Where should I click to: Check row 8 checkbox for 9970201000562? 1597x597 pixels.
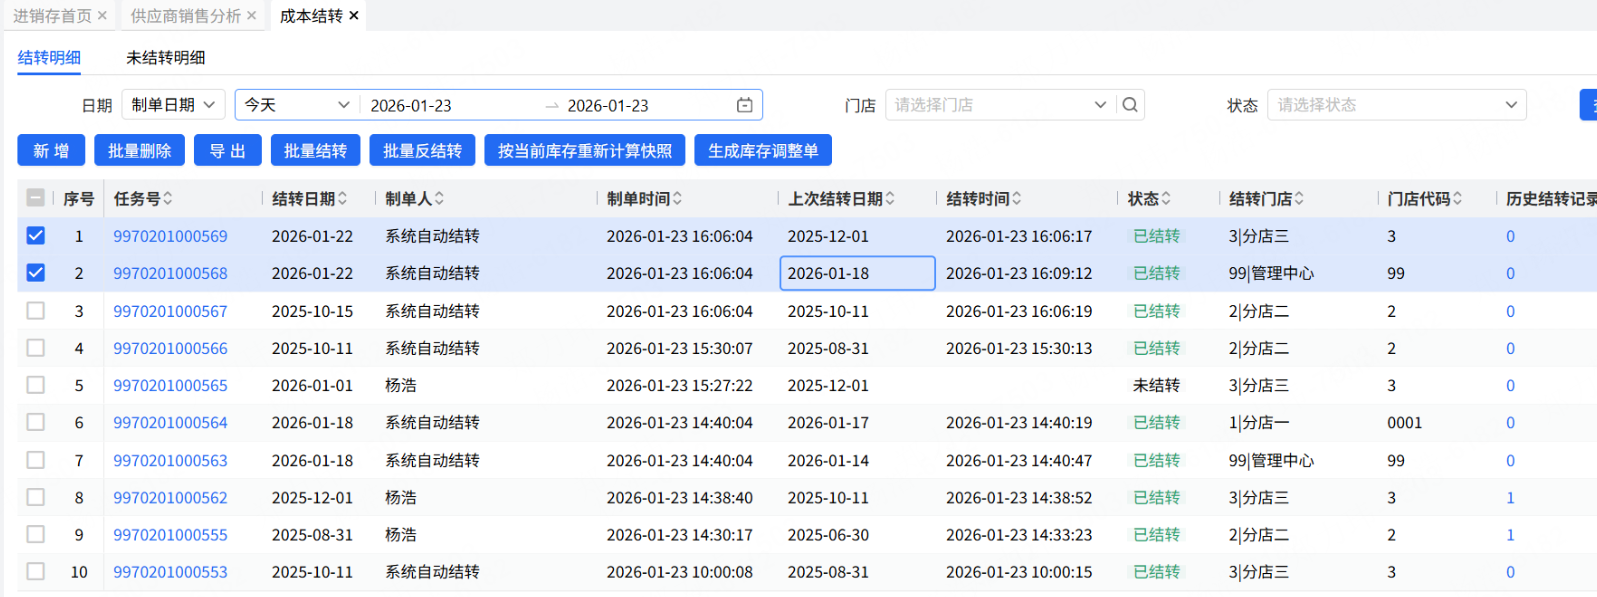pos(35,497)
